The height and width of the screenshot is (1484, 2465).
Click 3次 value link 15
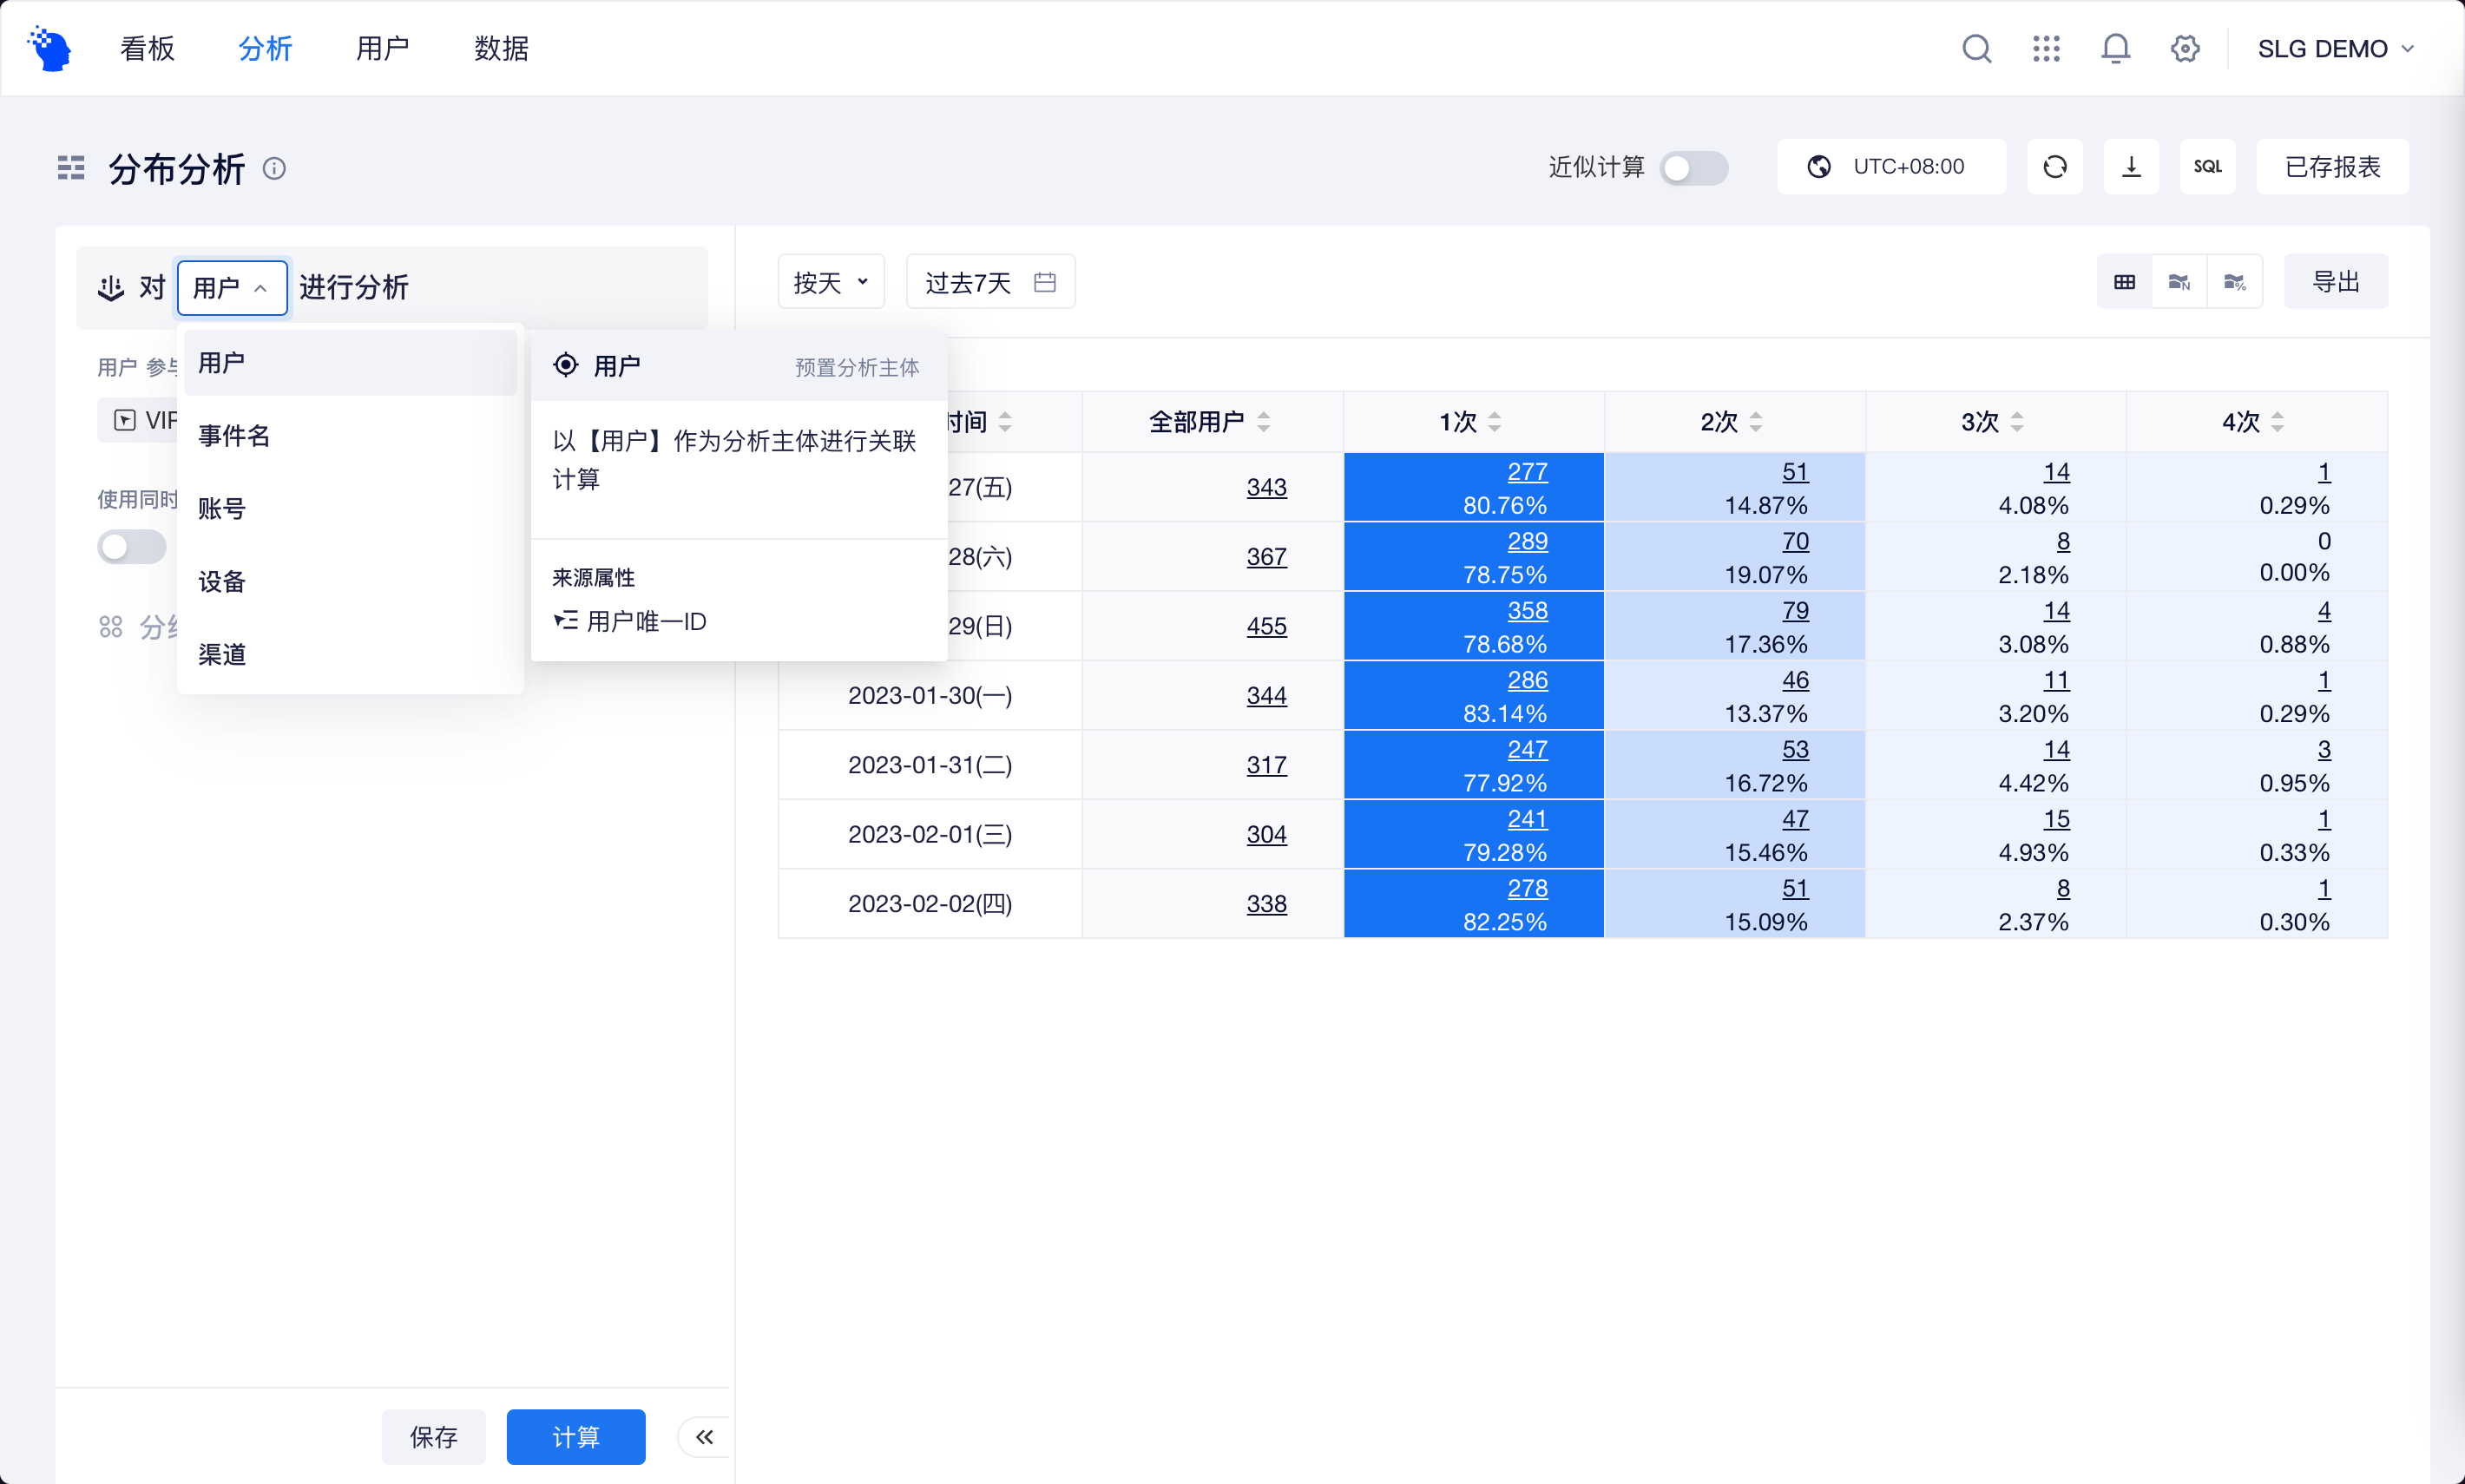[2056, 819]
